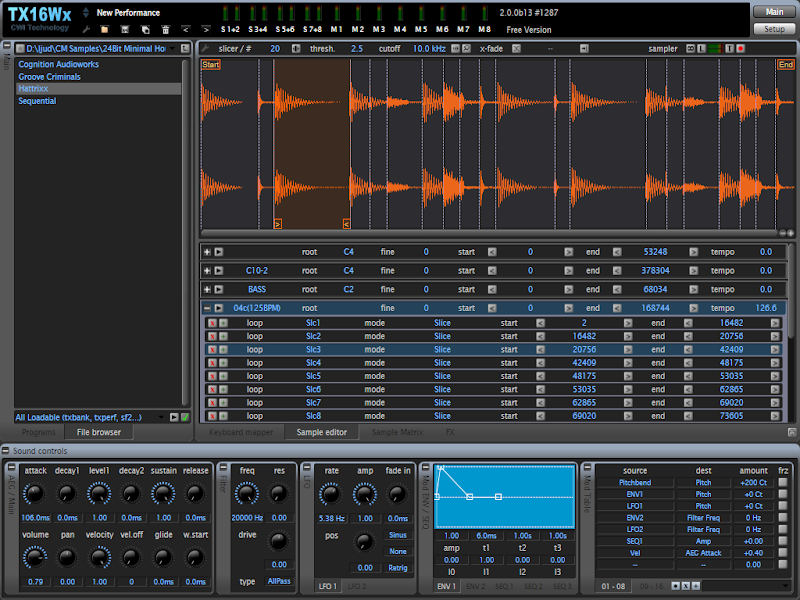Open the Programs tab
800x600 pixels.
pos(38,432)
